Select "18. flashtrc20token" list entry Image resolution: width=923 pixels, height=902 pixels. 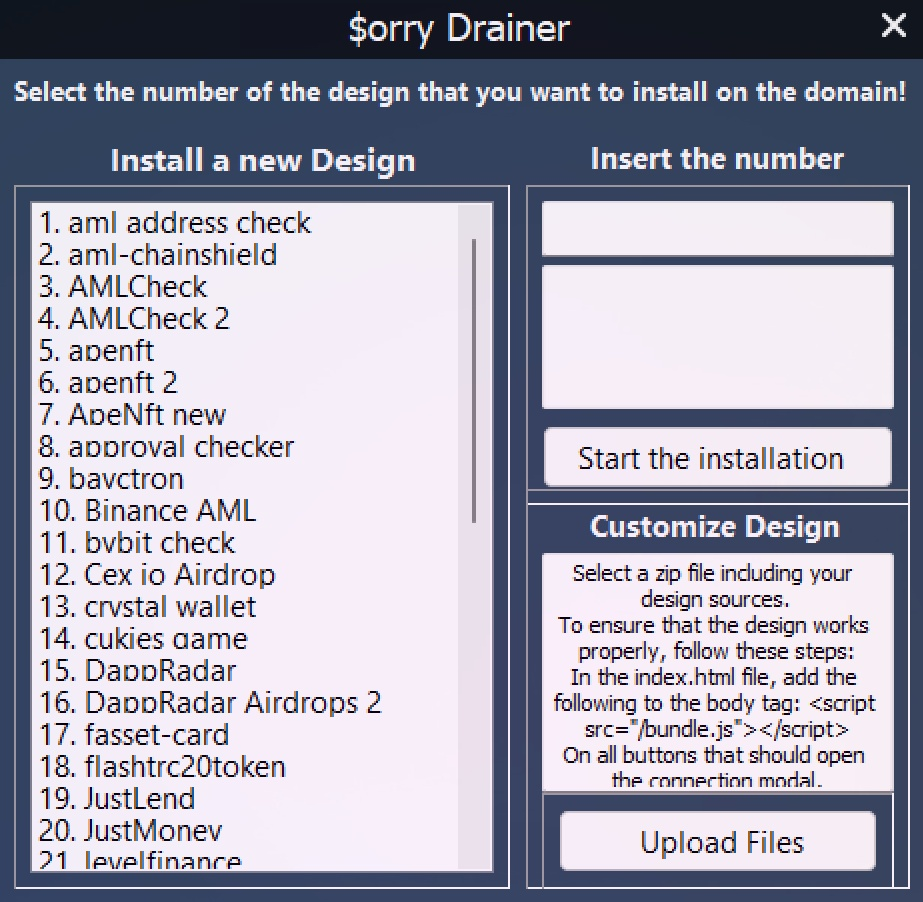point(162,766)
